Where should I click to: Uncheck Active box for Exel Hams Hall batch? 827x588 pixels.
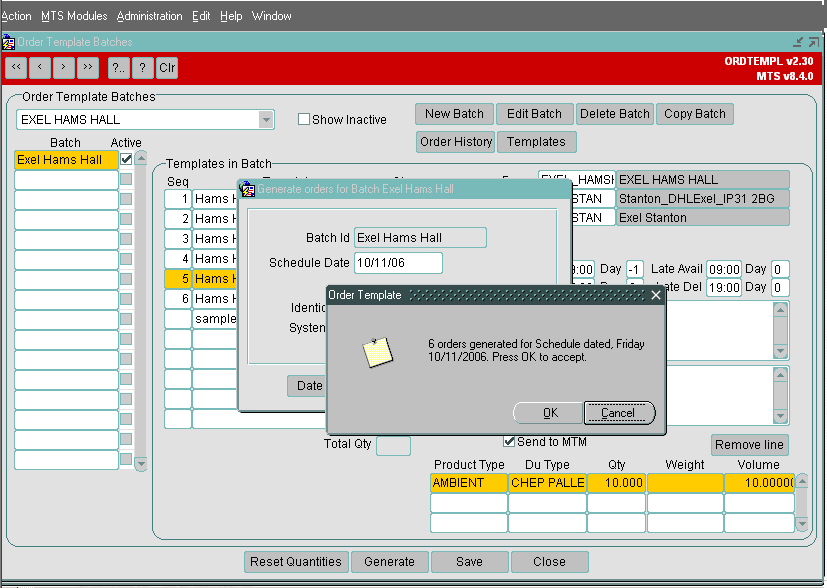point(126,159)
